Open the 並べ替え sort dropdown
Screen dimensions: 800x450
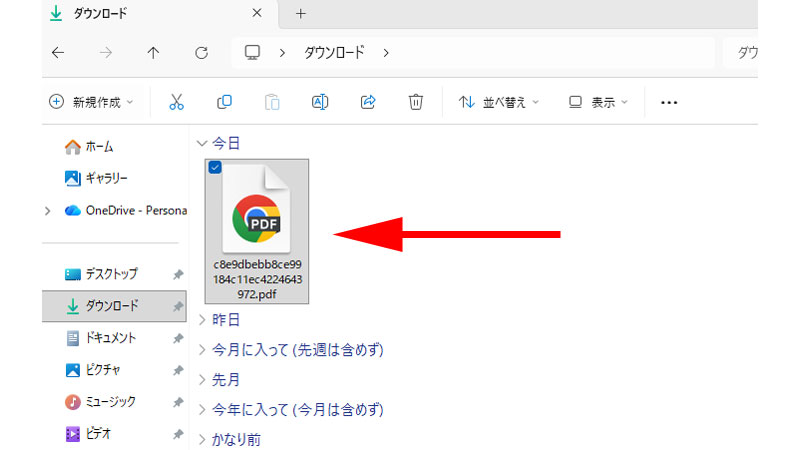coord(499,102)
